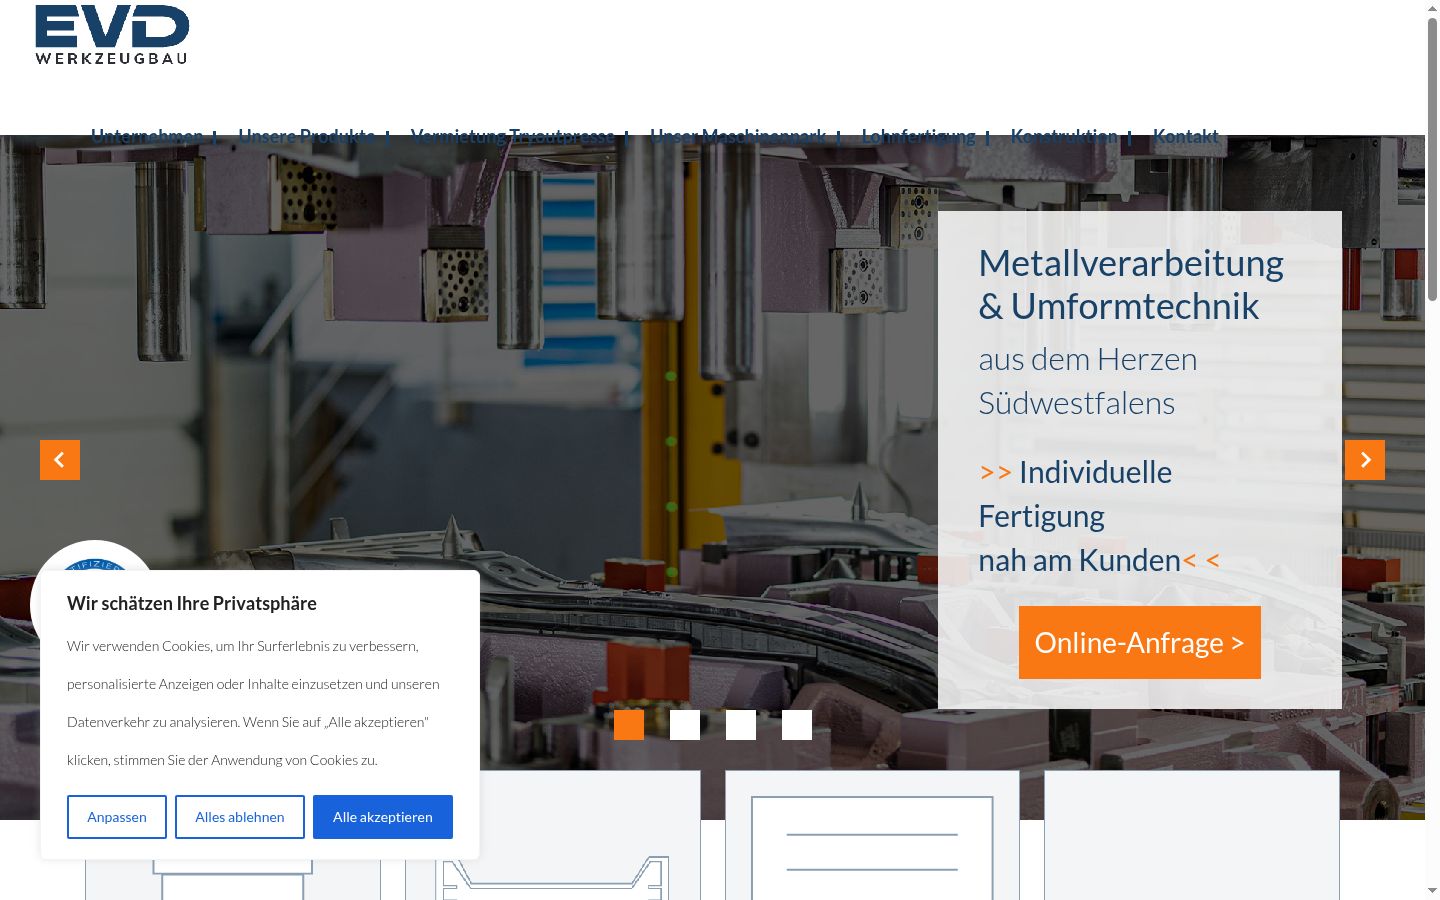Accept all cookies with Alle akzeptieren
This screenshot has height=900, width=1440.
[x=383, y=817]
